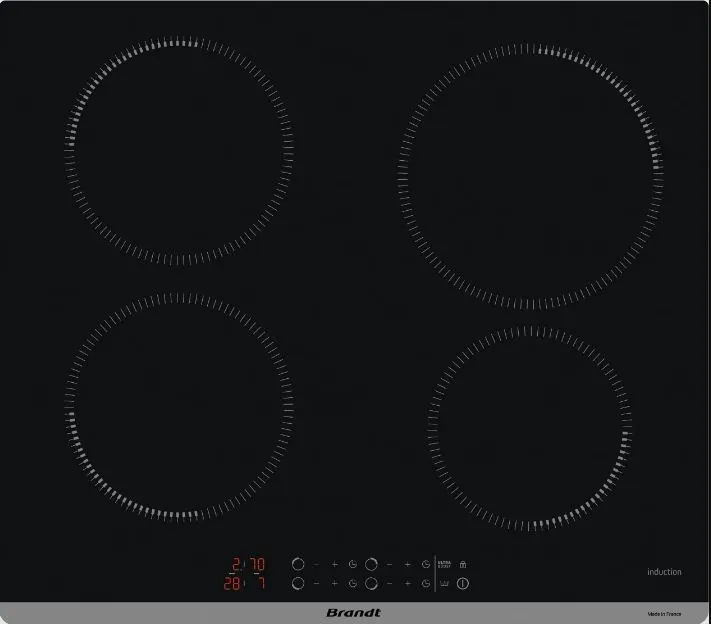The height and width of the screenshot is (624, 711).
Task: Select the top-row second zone circle
Action: point(371,564)
